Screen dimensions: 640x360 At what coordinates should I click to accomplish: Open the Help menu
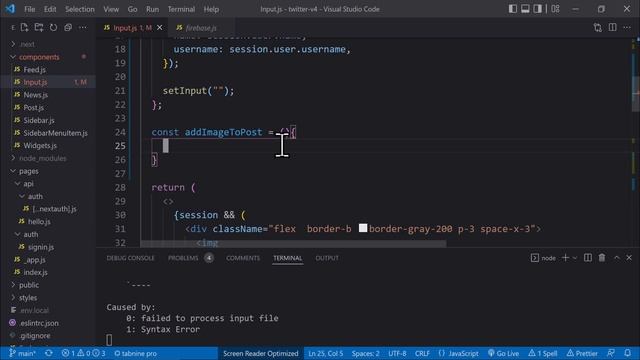(211, 9)
